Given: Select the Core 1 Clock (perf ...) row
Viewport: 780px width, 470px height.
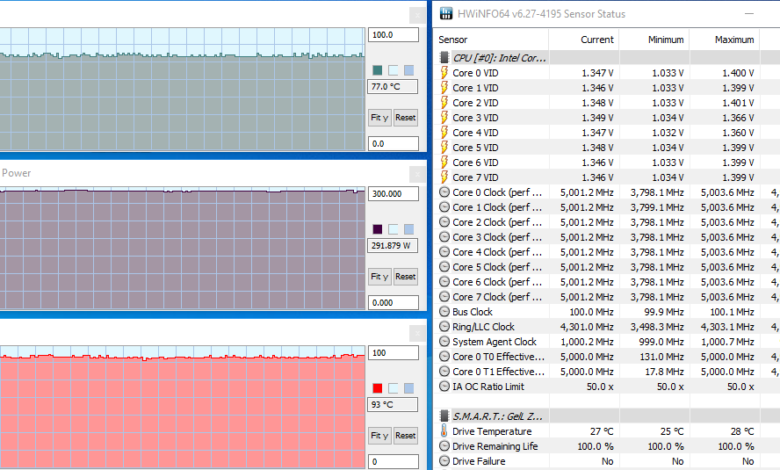Looking at the screenshot, I should [x=607, y=207].
